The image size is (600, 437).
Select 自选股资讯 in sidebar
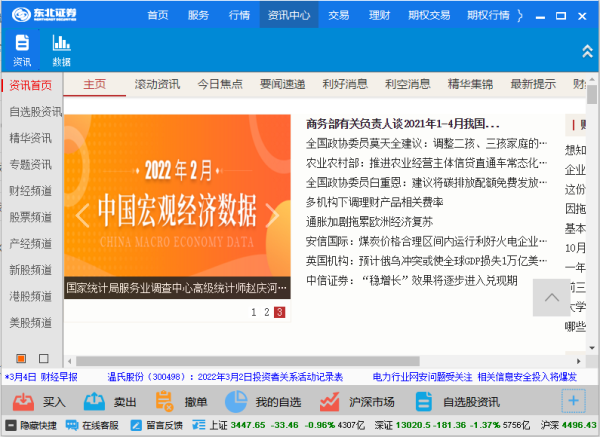(36, 112)
